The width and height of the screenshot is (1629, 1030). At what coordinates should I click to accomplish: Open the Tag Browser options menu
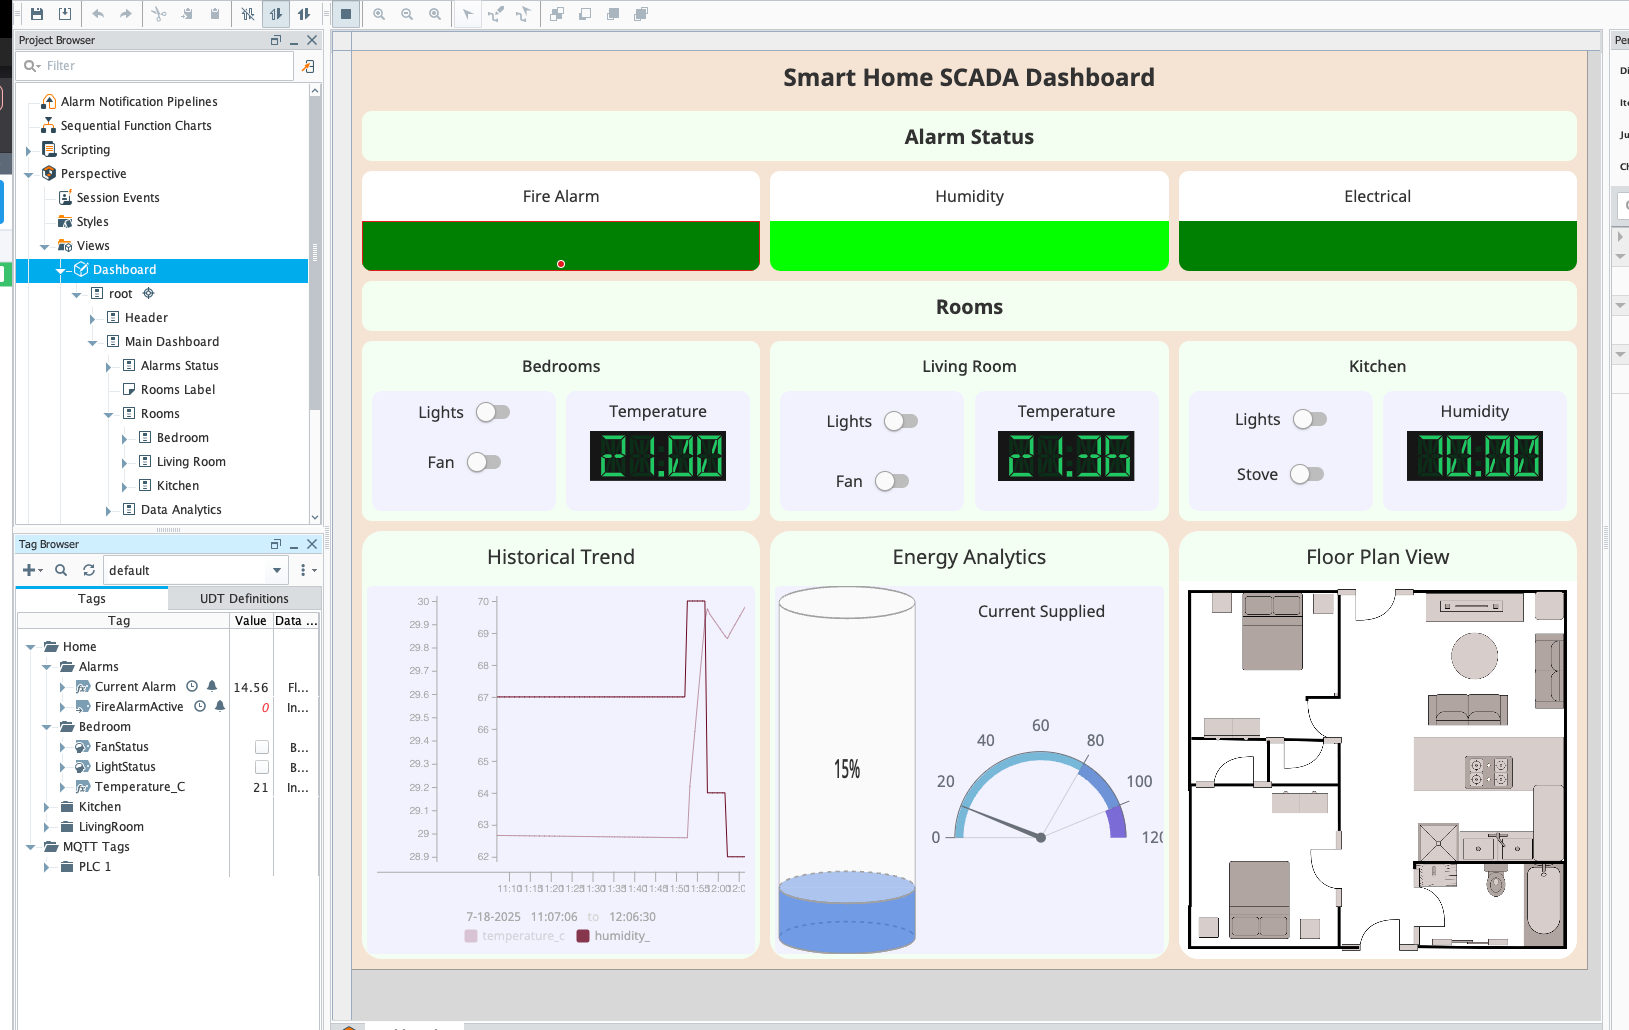pos(304,570)
